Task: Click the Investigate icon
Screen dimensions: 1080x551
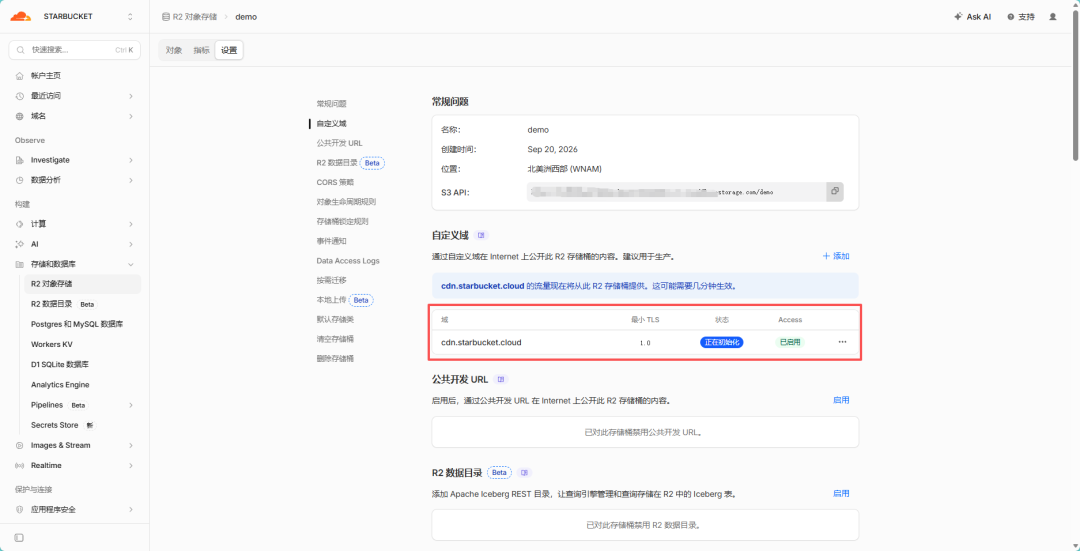Action: tap(19, 160)
